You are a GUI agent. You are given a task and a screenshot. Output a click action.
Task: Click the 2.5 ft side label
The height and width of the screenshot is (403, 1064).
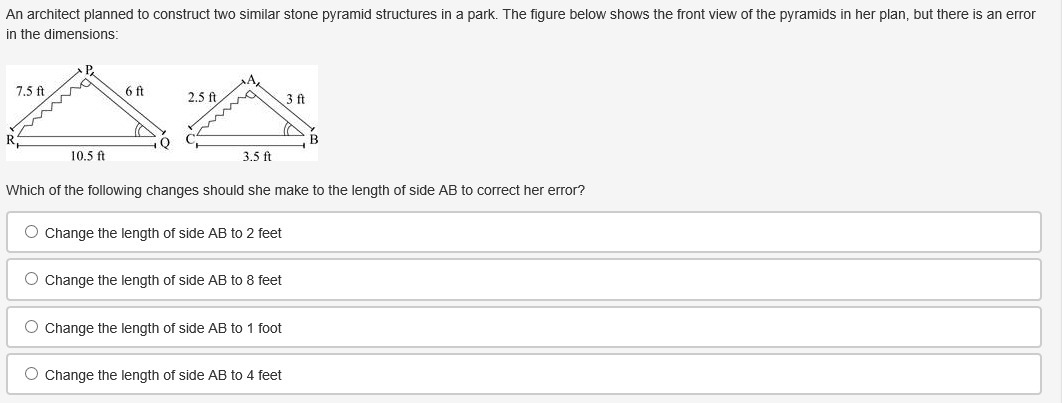click(x=201, y=97)
